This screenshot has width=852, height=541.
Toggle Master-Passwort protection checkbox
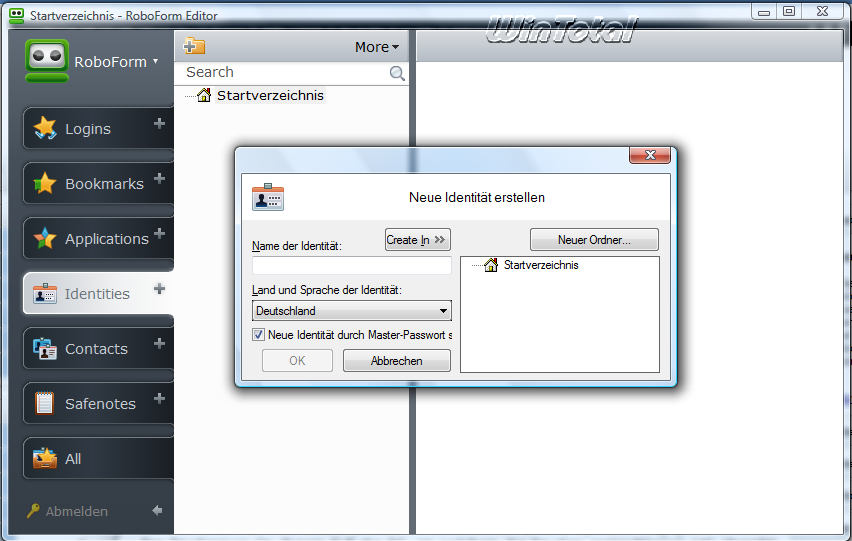(x=259, y=335)
